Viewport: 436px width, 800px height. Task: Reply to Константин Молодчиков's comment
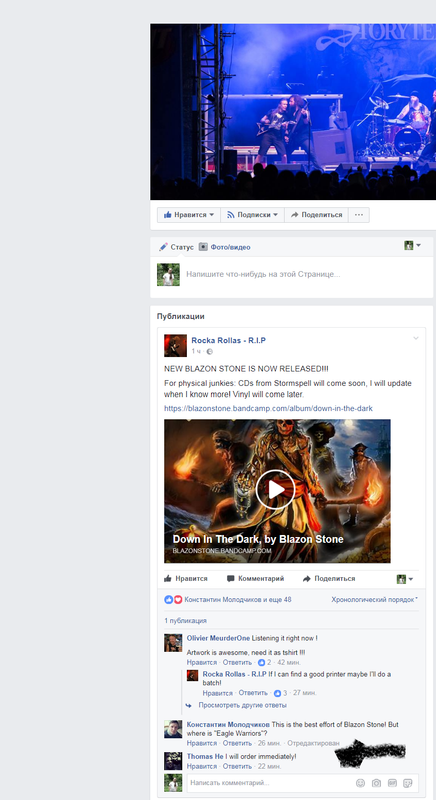pyautogui.click(x=237, y=743)
